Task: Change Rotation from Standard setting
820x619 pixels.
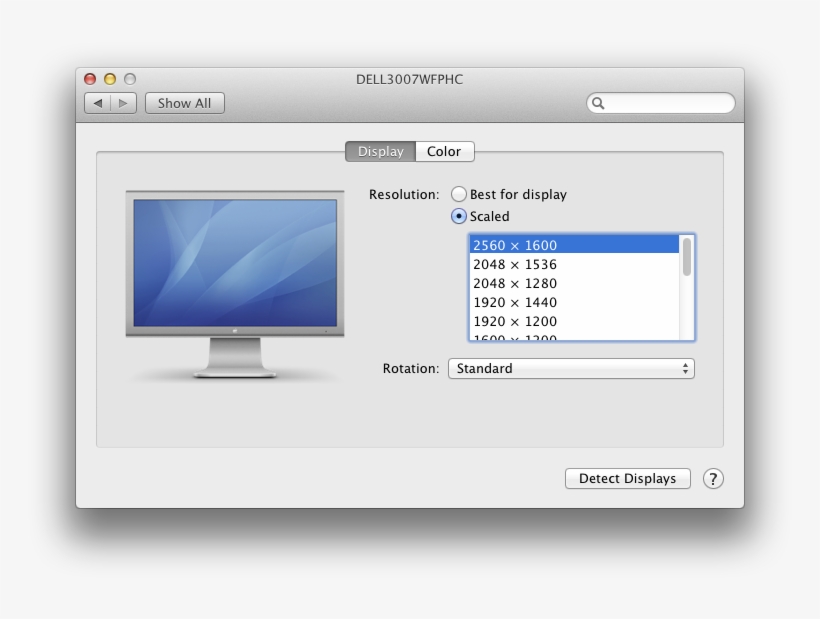Action: coord(570,368)
